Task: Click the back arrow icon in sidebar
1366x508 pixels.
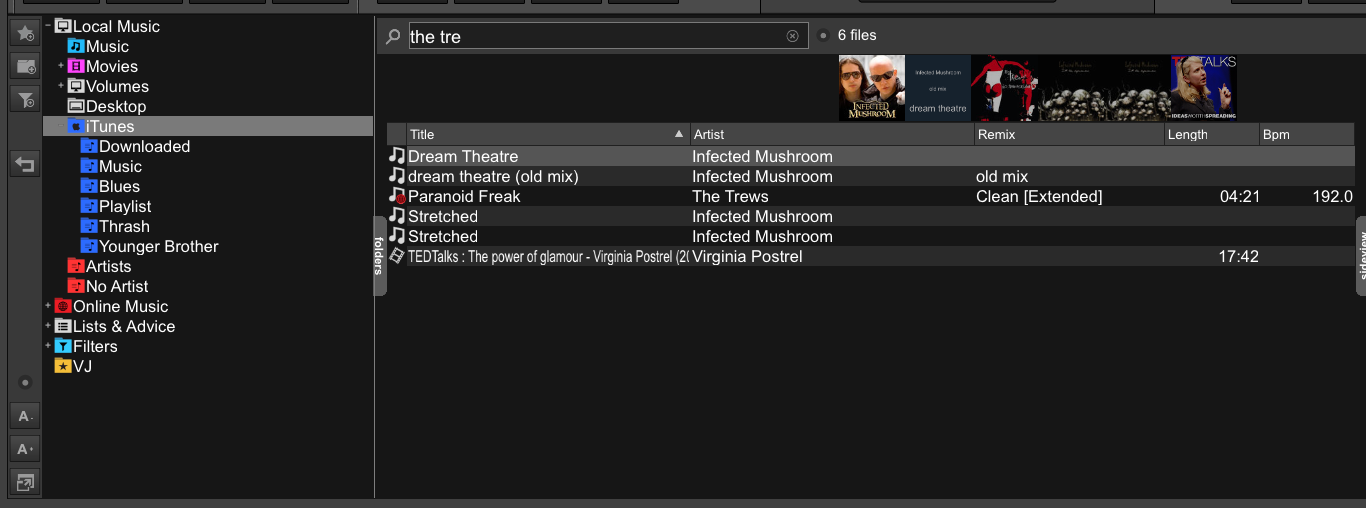Action: [24, 163]
